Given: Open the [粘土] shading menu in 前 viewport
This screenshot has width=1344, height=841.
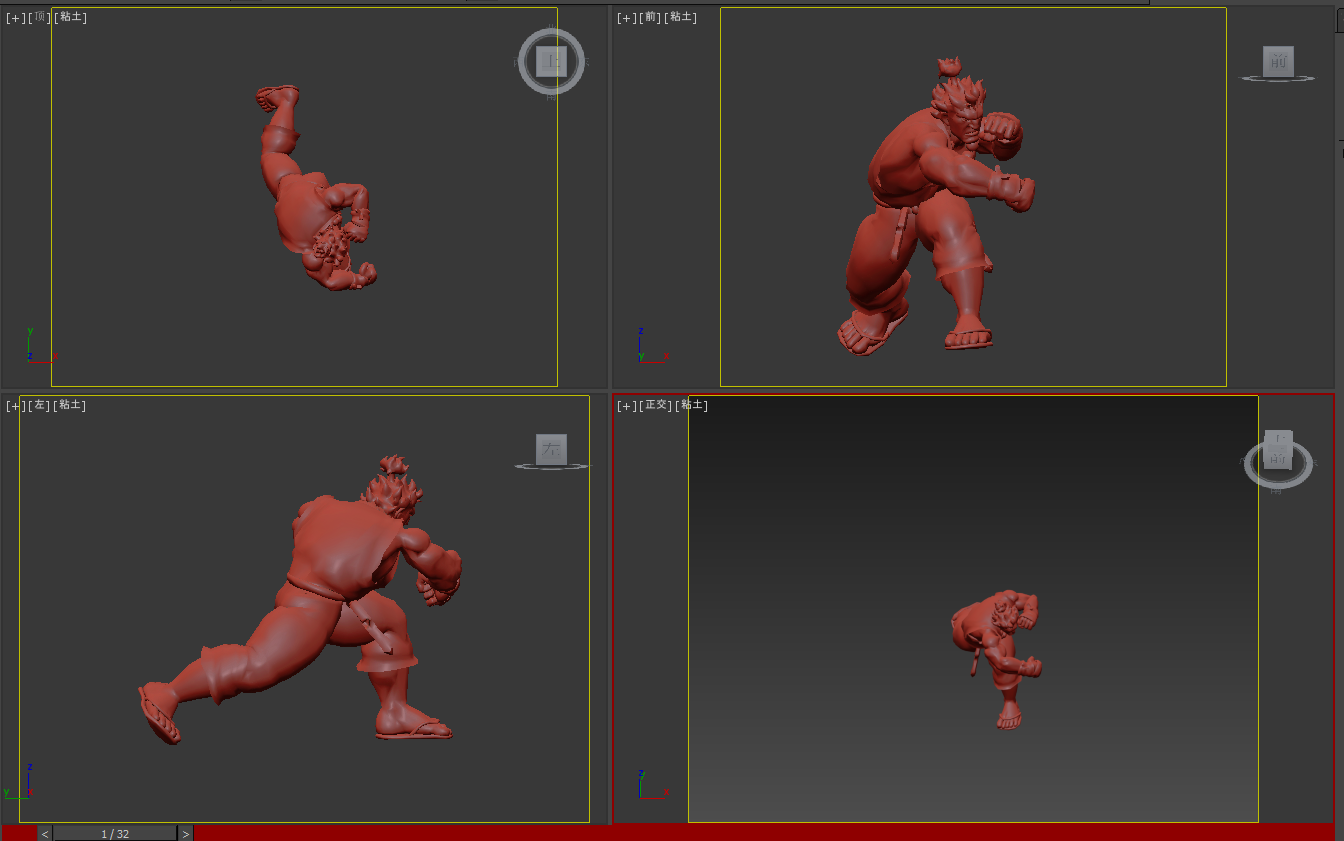Looking at the screenshot, I should click(x=682, y=17).
